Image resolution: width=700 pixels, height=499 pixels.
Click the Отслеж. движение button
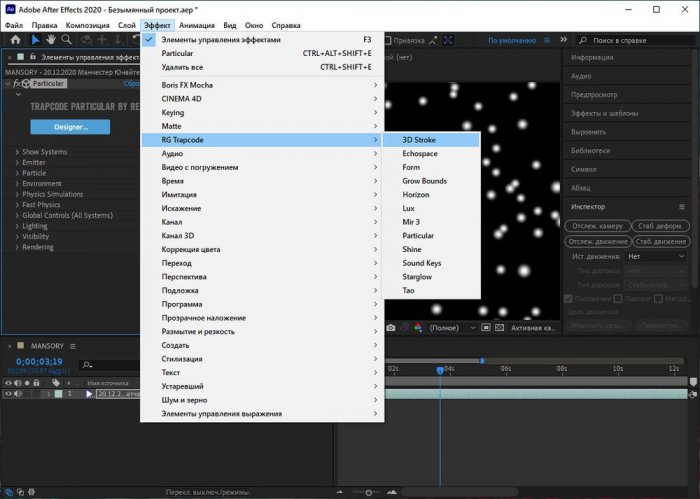[x=598, y=241]
